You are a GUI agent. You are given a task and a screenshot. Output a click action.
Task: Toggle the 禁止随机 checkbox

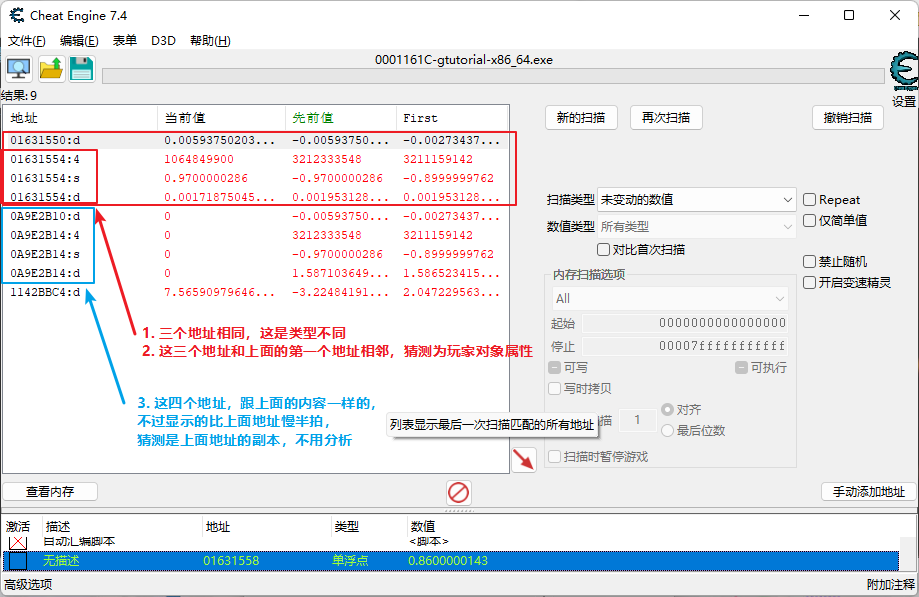point(809,261)
